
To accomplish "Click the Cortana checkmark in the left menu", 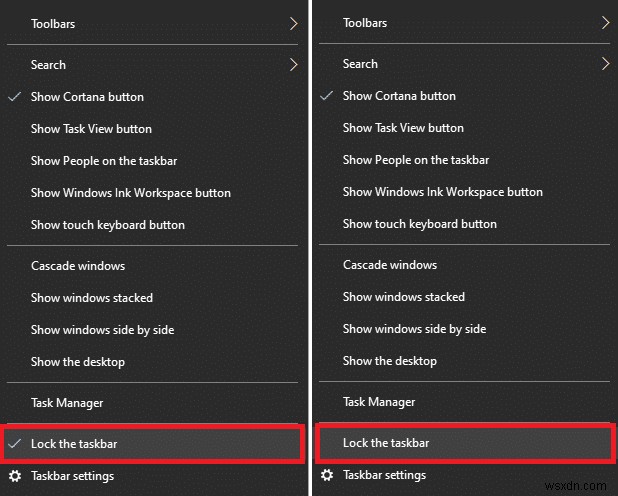I will (x=14, y=97).
